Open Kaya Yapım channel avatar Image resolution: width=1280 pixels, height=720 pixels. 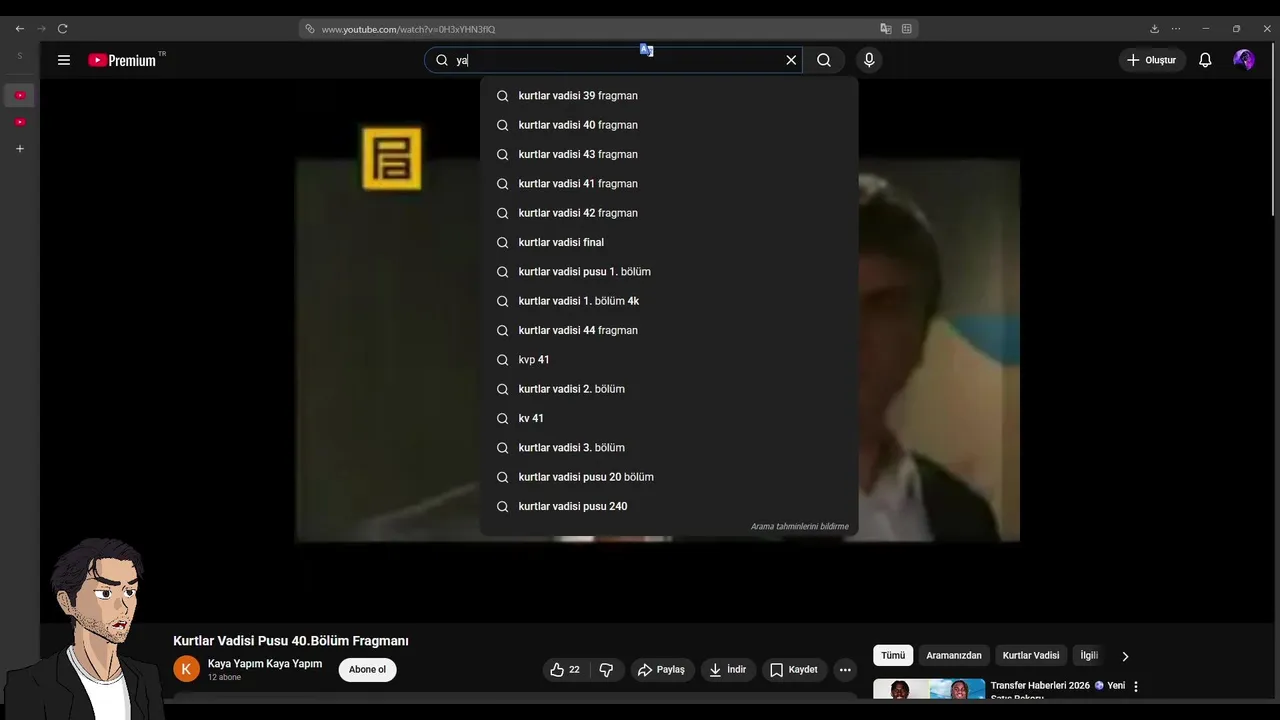point(186,669)
